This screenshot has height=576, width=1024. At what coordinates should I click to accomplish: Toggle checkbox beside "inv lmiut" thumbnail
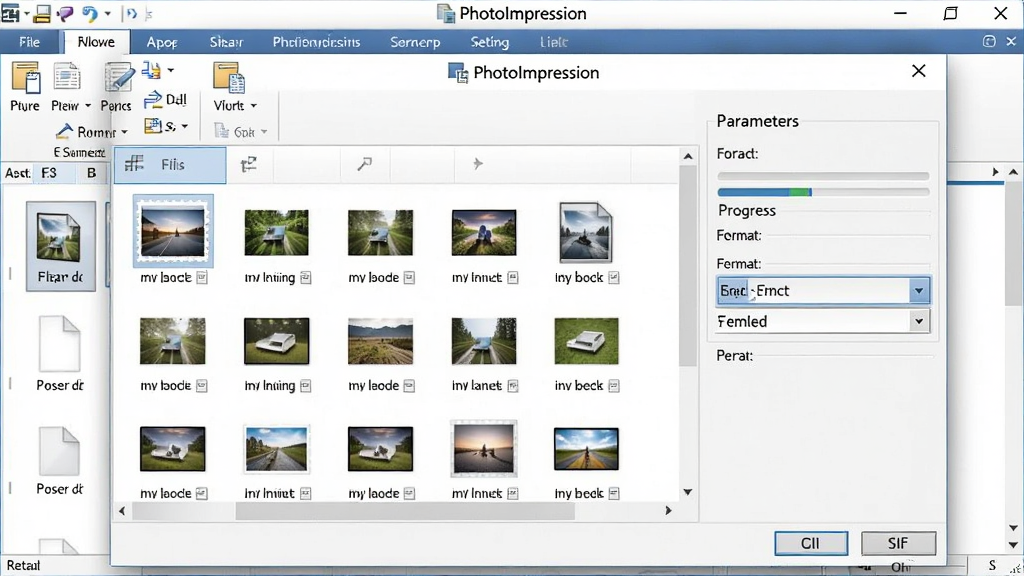coord(305,494)
